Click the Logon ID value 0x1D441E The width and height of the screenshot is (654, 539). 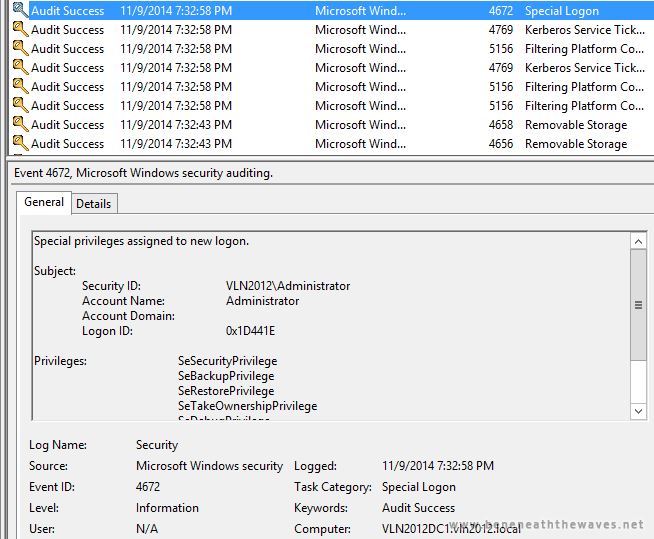(x=250, y=331)
